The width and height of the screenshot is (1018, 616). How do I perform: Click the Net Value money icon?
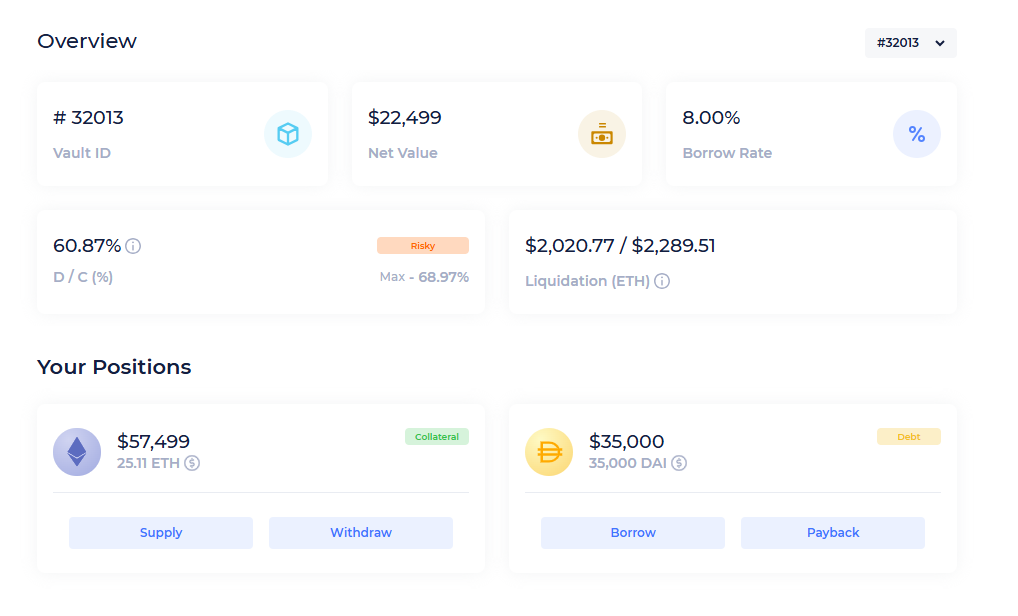click(x=602, y=134)
